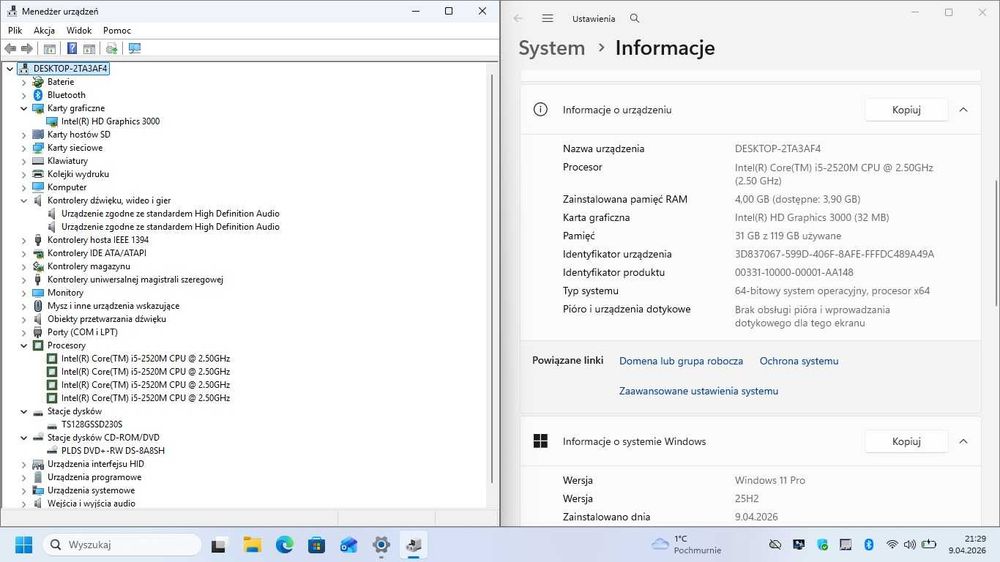This screenshot has height=562, width=1000.
Task: Open the weather widget showing 1°C
Action: pos(686,545)
